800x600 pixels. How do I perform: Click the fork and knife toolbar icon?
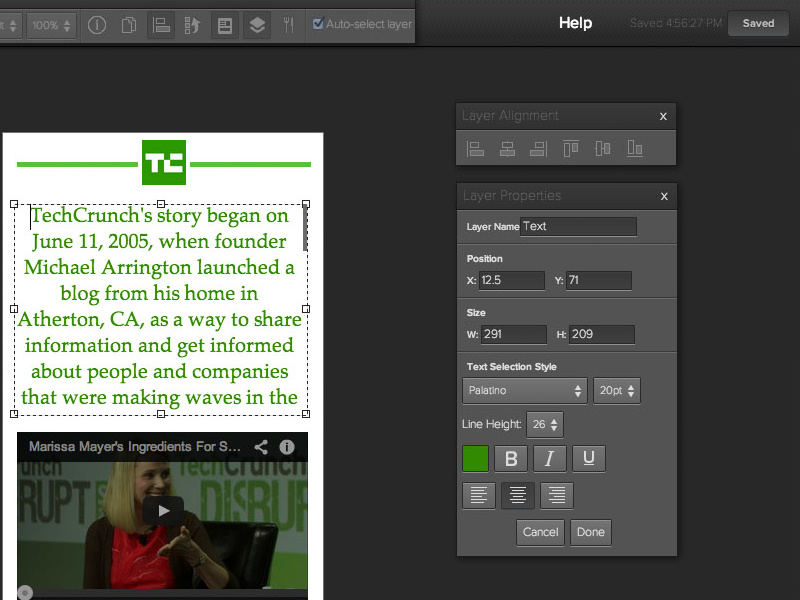(x=288, y=25)
